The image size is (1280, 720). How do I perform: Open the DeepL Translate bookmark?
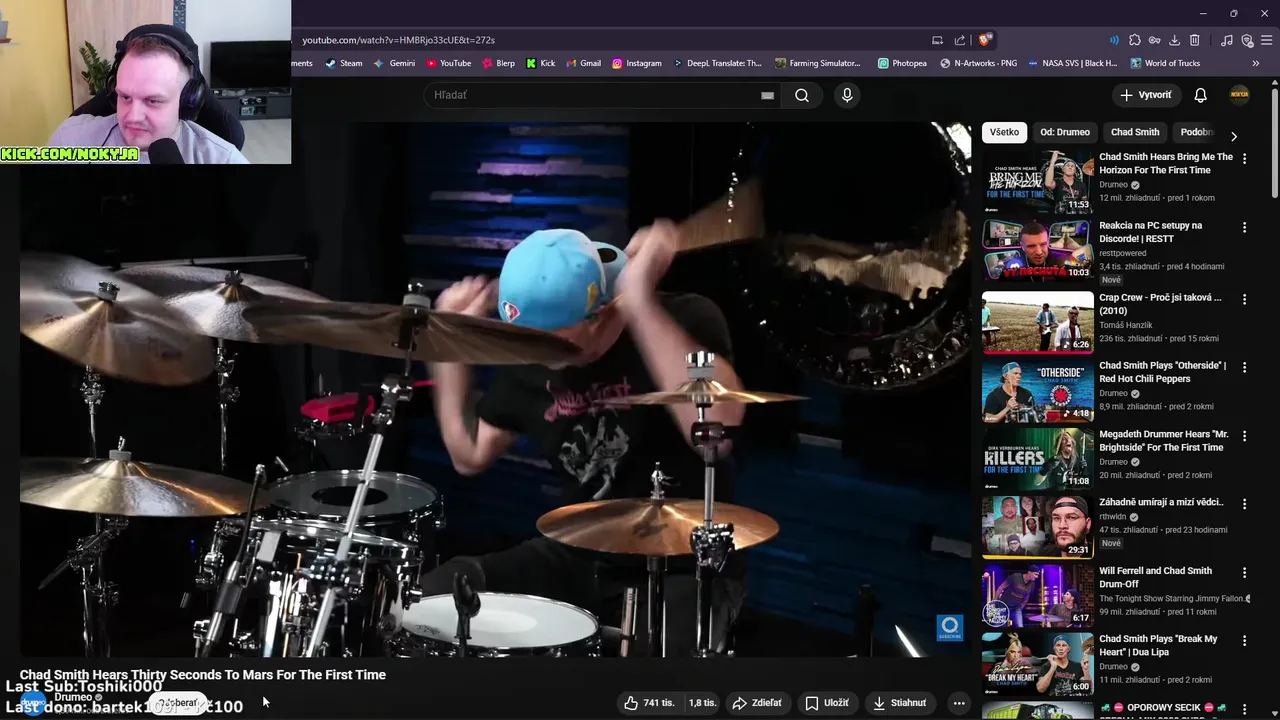tap(717, 63)
